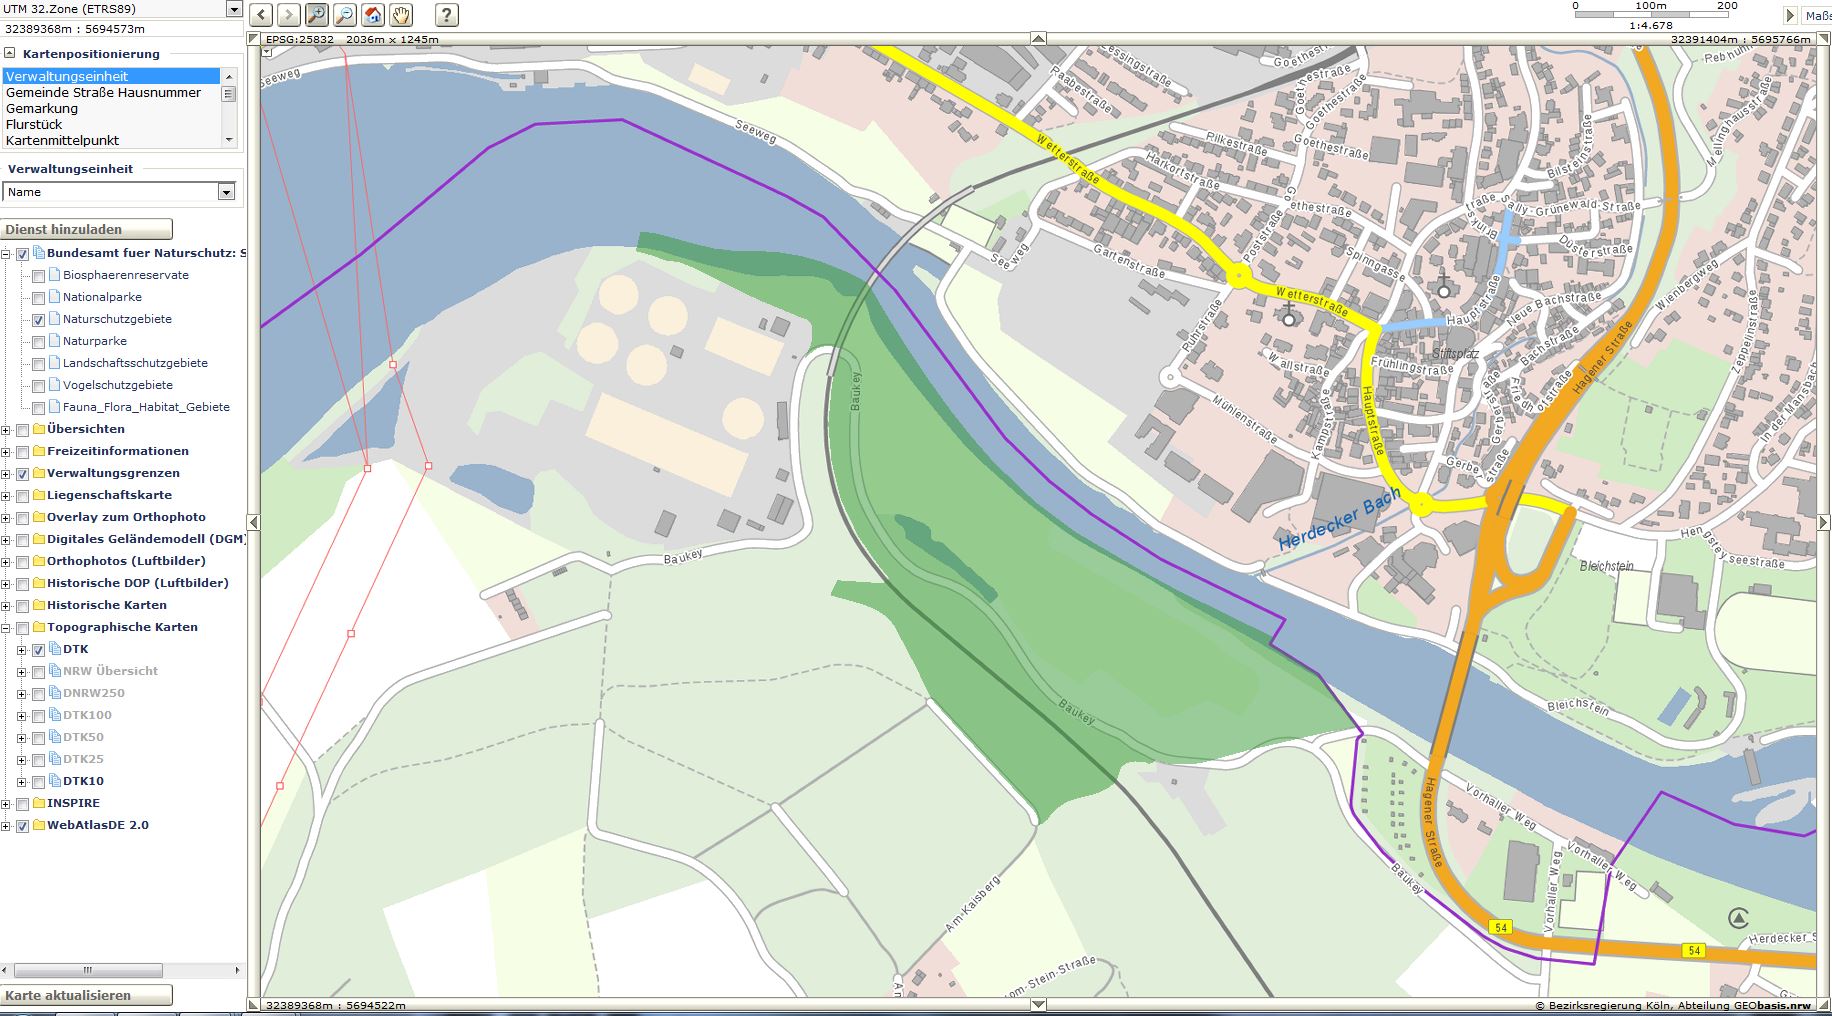Viewport: 1832px width, 1016px height.
Task: Open the Verwaltungseinheit Name dropdown
Action: tap(226, 192)
